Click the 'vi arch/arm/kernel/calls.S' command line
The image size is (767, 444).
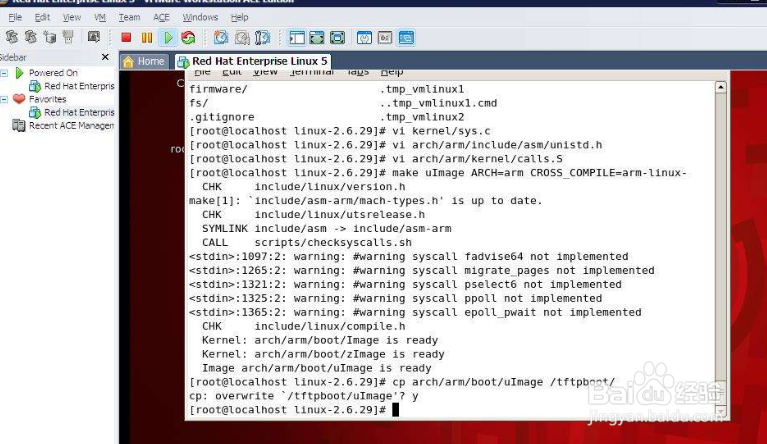(x=376, y=159)
